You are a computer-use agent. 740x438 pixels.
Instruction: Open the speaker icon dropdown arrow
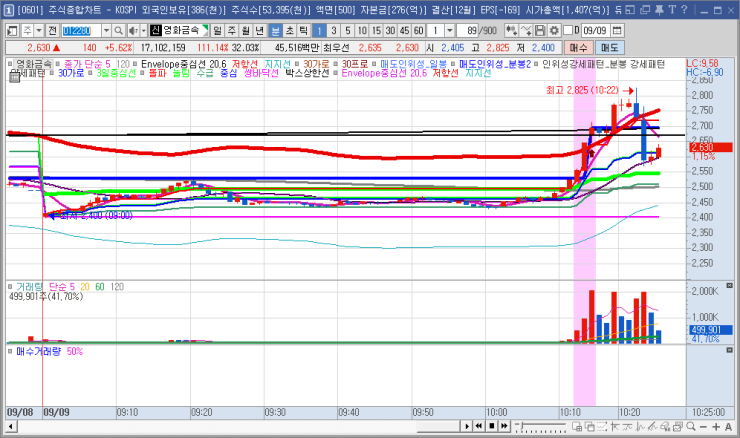[x=143, y=31]
